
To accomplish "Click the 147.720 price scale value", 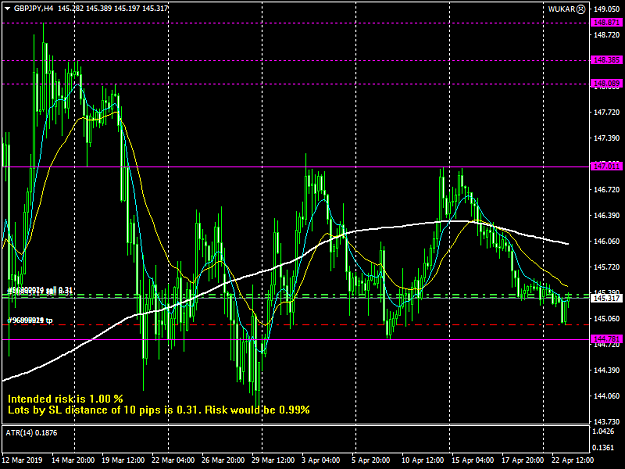I will 606,113.
